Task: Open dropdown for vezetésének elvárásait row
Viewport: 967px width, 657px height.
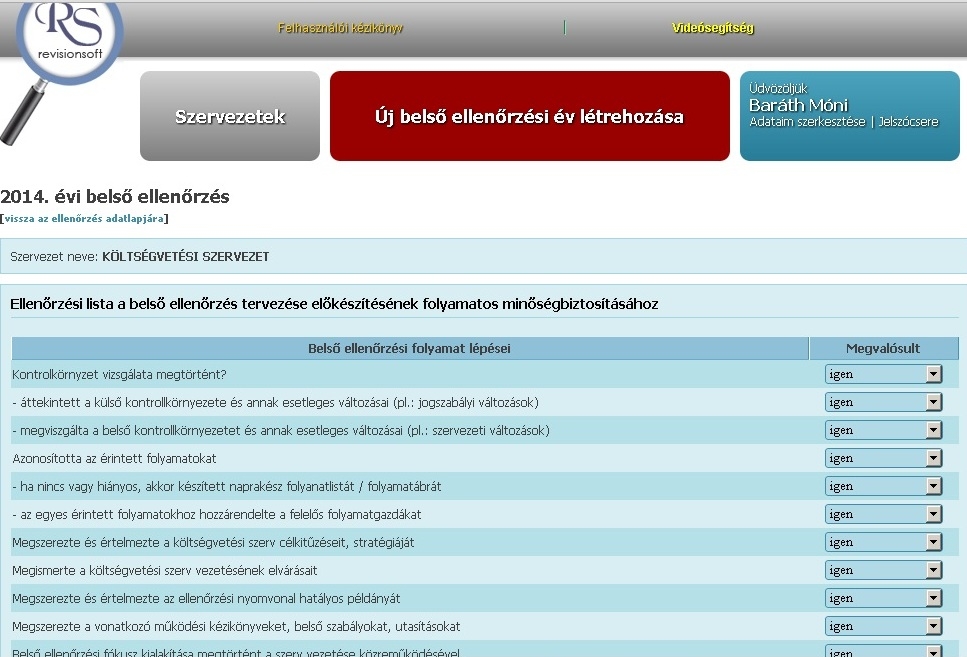Action: (x=883, y=570)
